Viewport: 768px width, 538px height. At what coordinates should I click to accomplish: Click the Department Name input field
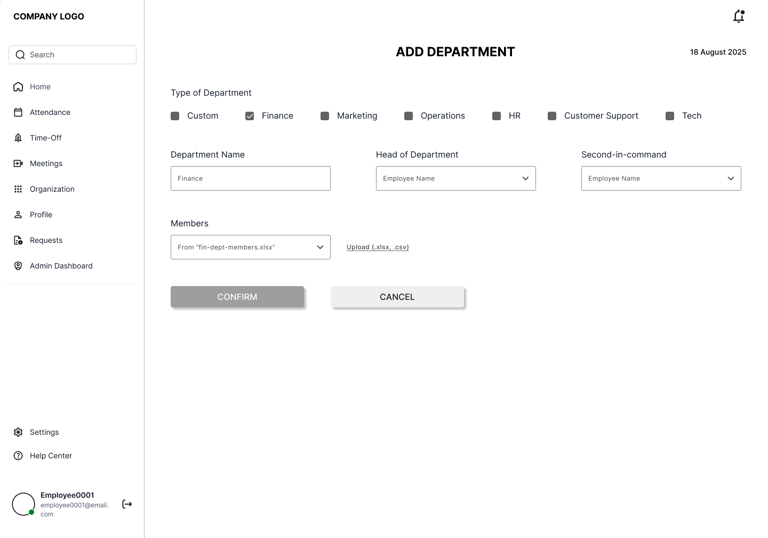pos(250,179)
